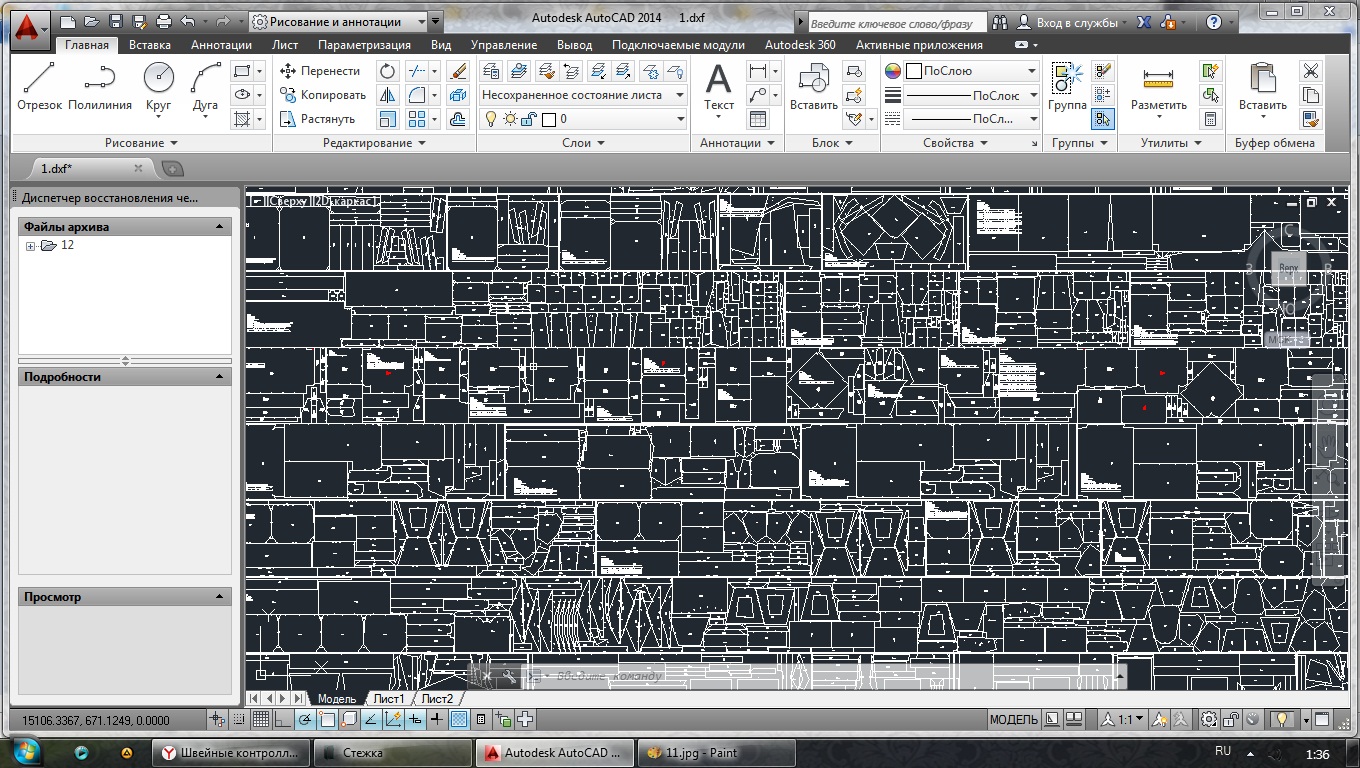Choose the Круг (Circle) tool
The height and width of the screenshot is (768, 1360).
click(158, 85)
